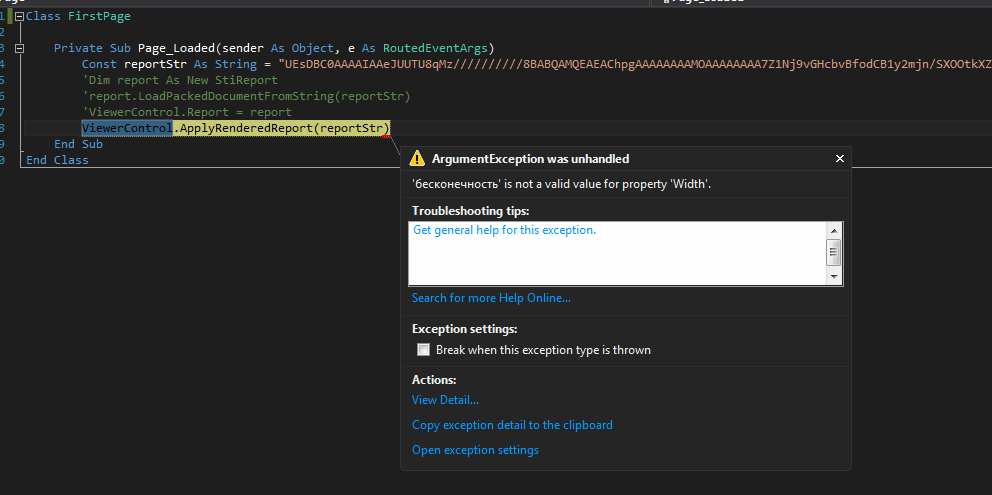The image size is (992, 495).
Task: Click the troubleshooting tips scroll up arrow
Action: 834,231
